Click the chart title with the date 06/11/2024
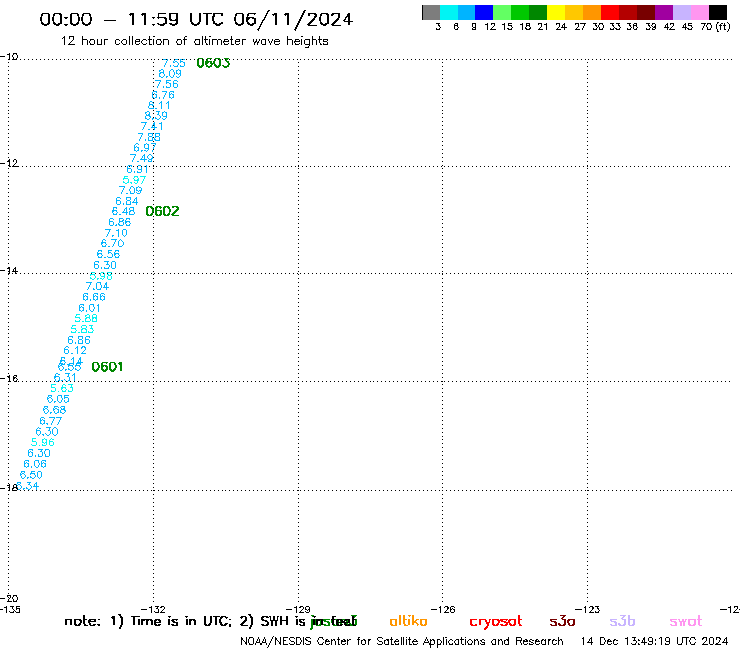 (196, 20)
